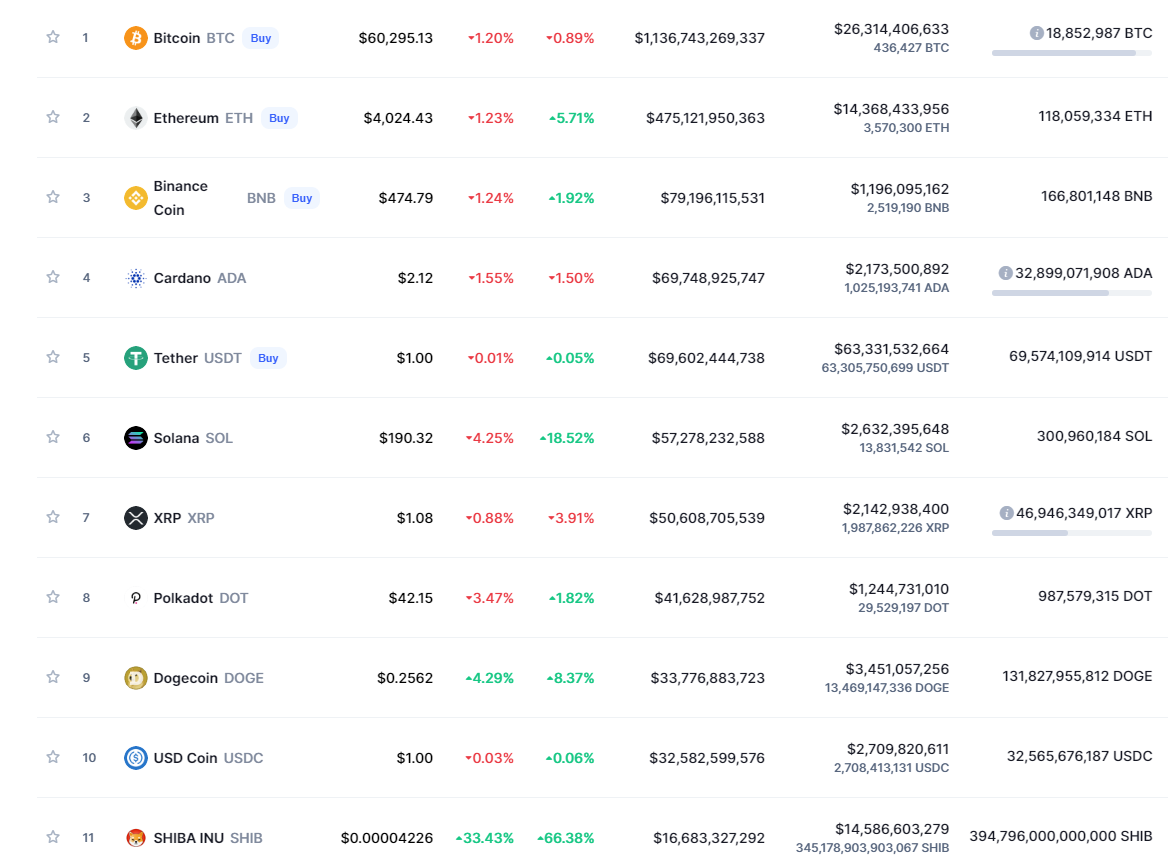Click the Cardano logo icon
This screenshot has width=1168, height=862.
135,278
